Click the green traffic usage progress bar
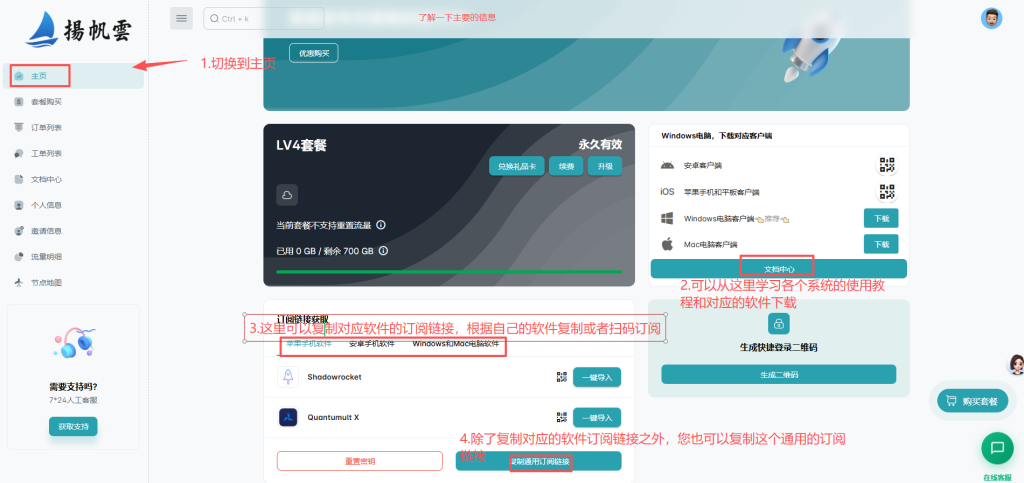The width and height of the screenshot is (1024, 483). tap(448, 271)
